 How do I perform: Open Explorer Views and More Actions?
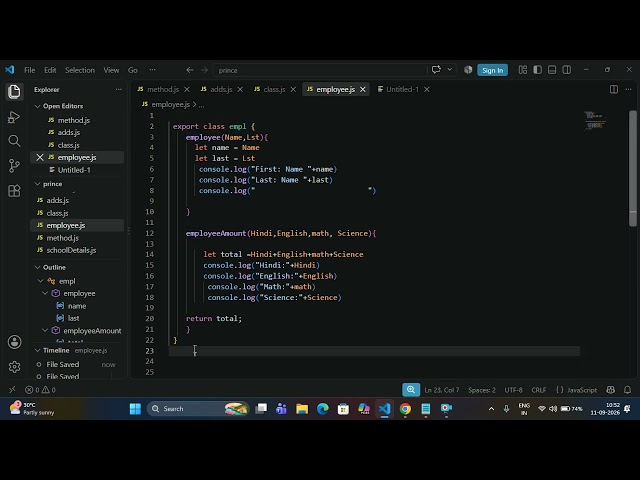[x=119, y=89]
